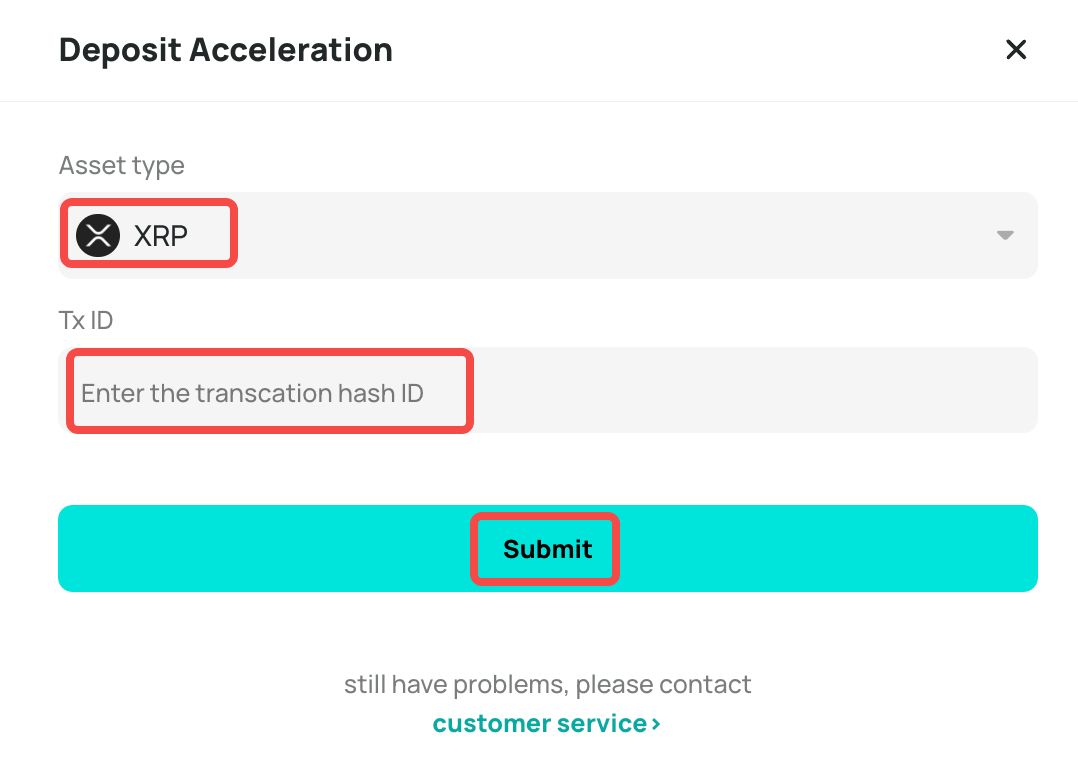This screenshot has height=768, width=1078.
Task: Click the Tx ID label
Action: [86, 320]
